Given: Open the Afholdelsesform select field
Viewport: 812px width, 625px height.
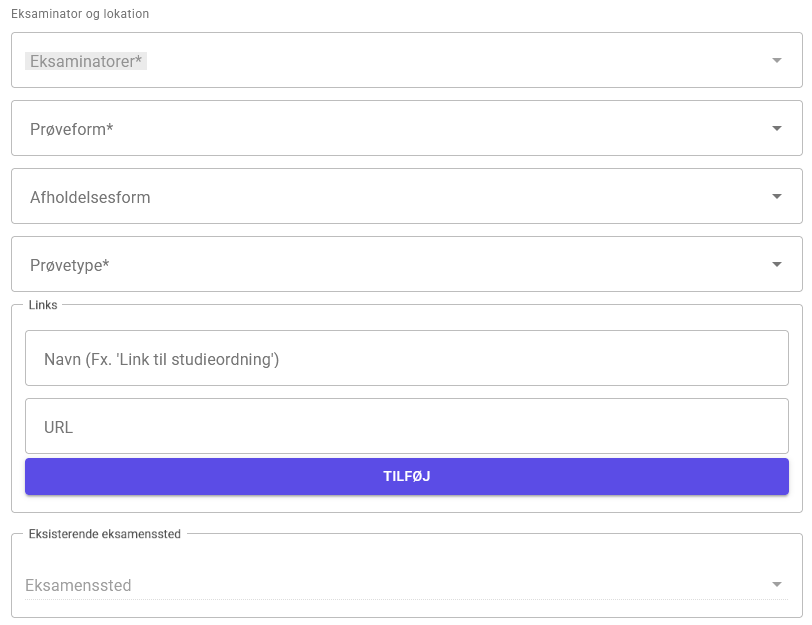Looking at the screenshot, I should point(400,197).
